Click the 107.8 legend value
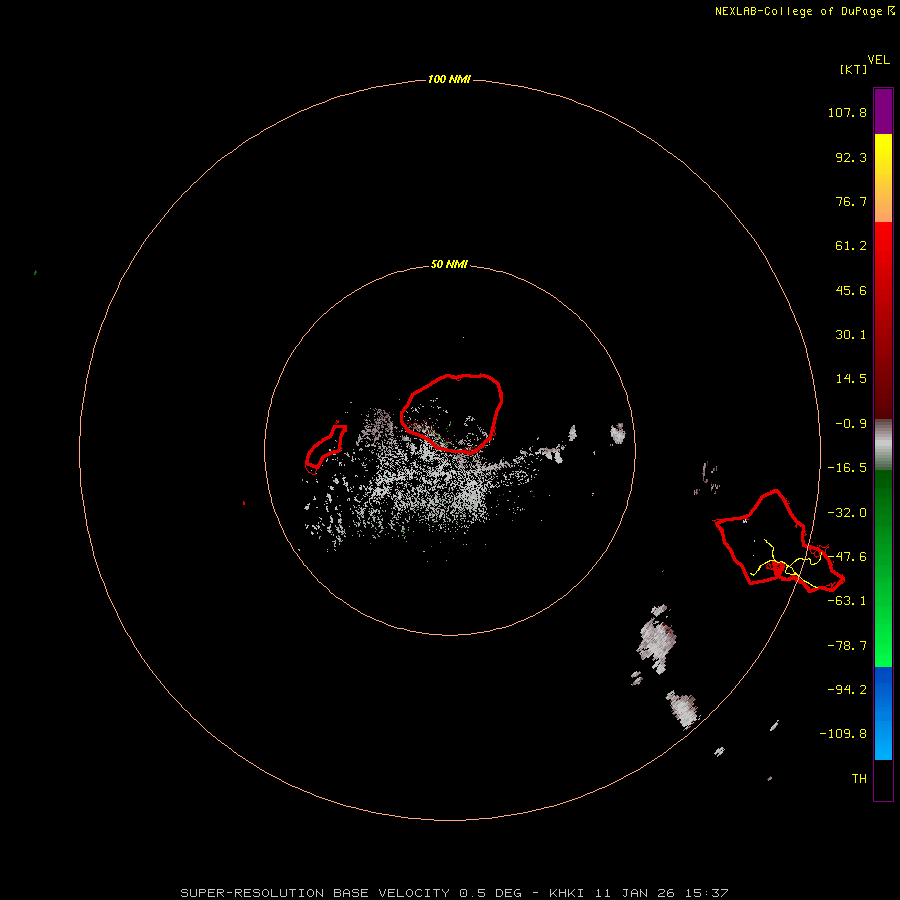The image size is (900, 900). [x=847, y=112]
